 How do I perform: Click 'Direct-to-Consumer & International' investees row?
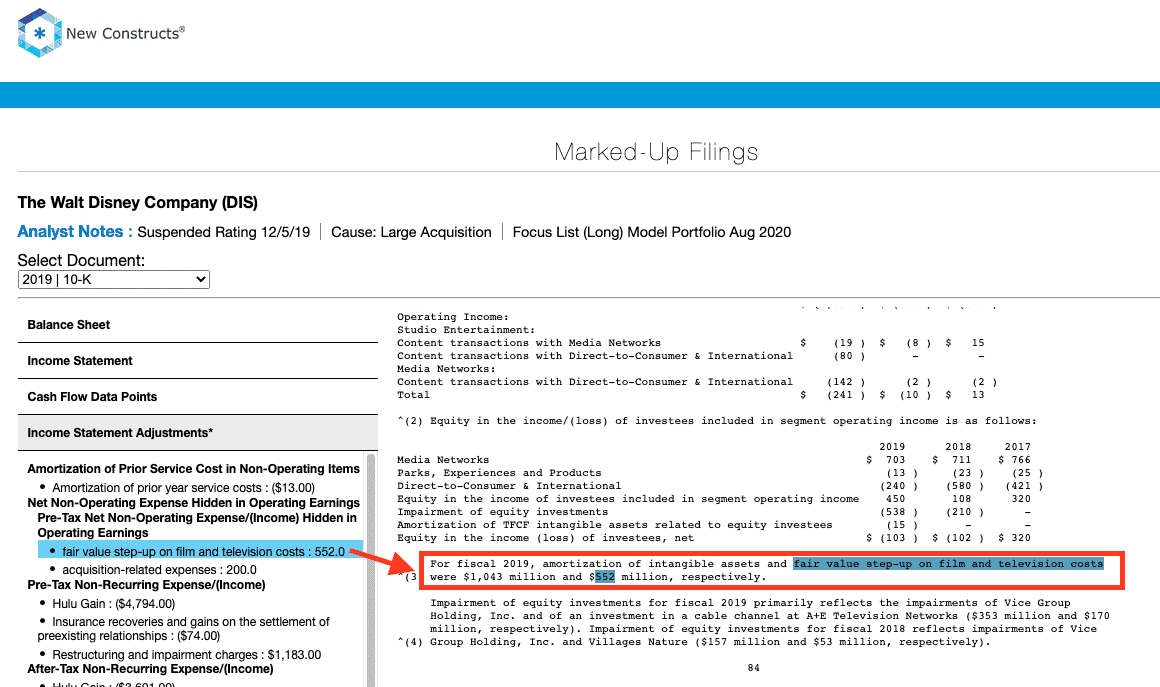pos(720,486)
